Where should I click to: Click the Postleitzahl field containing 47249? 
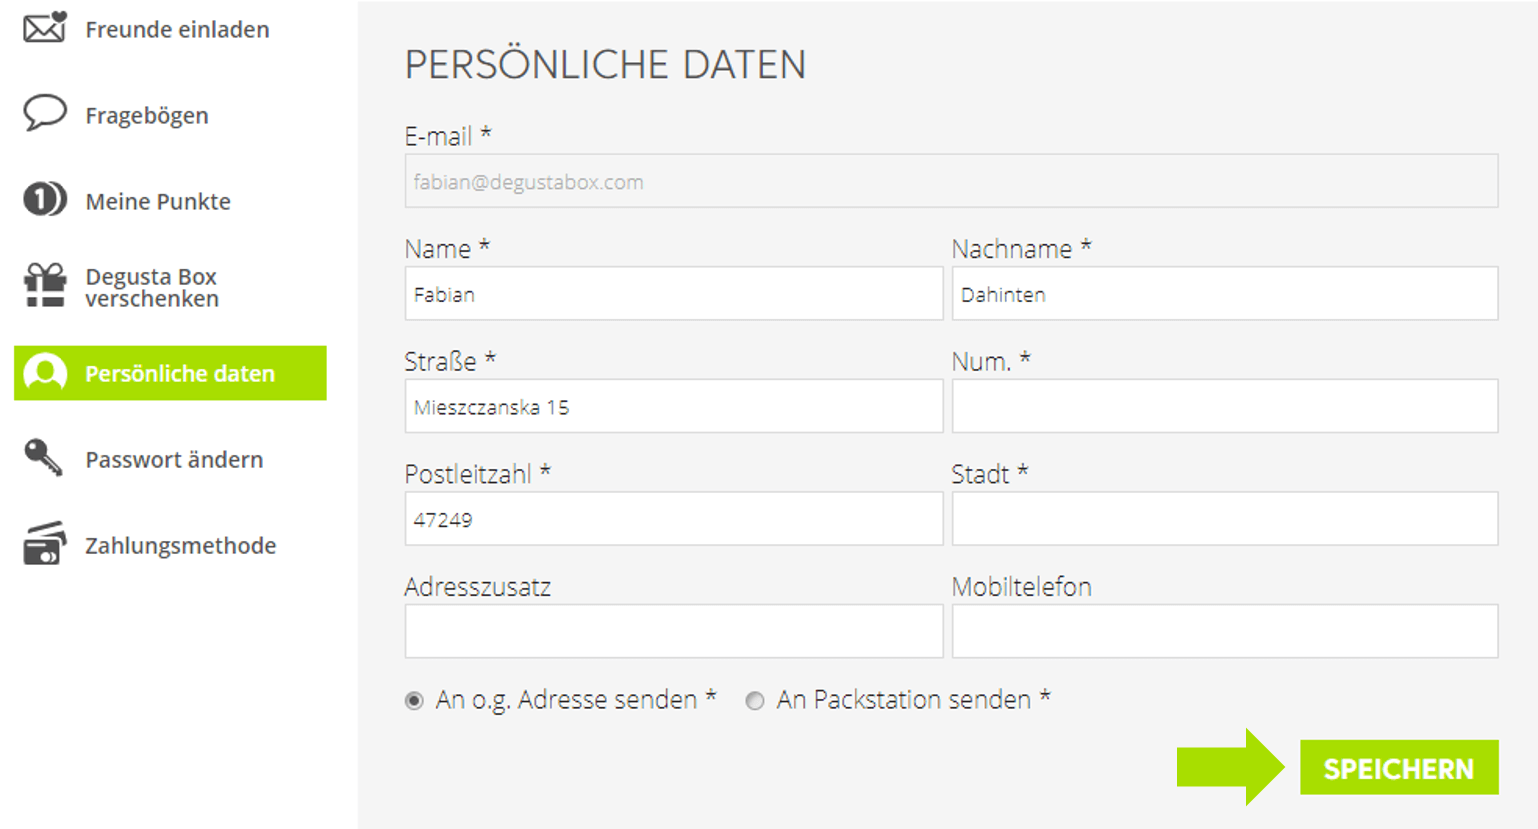coord(673,519)
